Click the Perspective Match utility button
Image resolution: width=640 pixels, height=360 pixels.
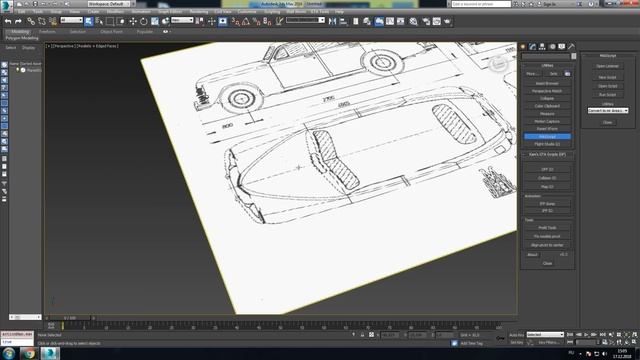(x=547, y=91)
